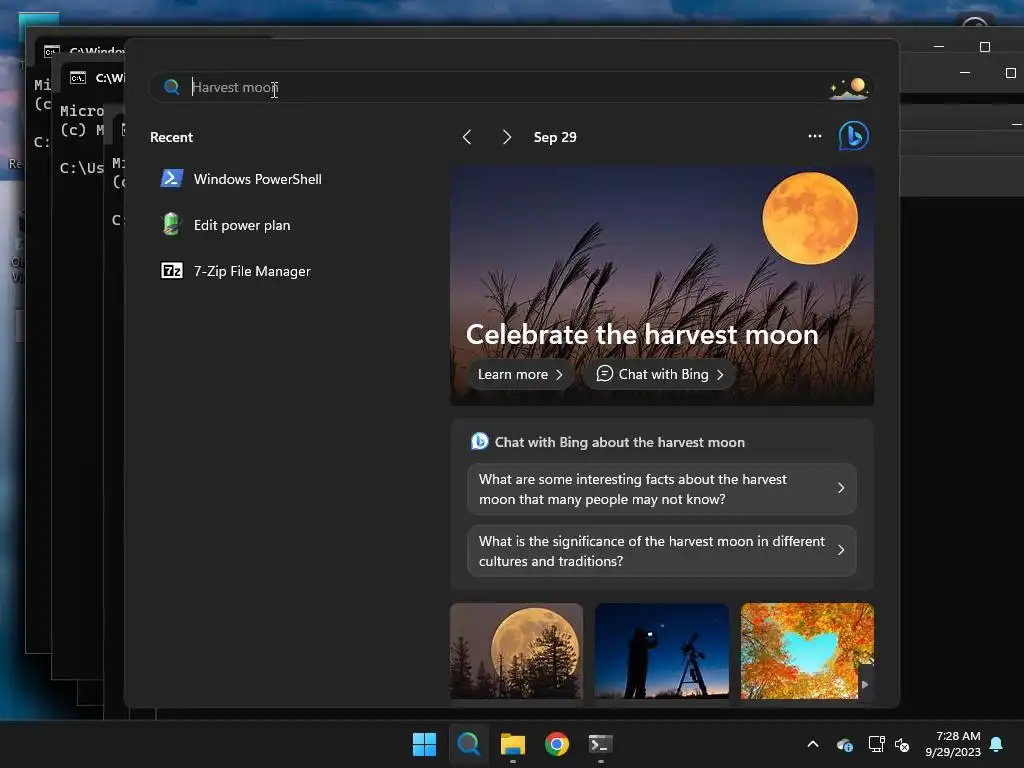
Task: Click the Search icon on taskbar
Action: point(468,744)
